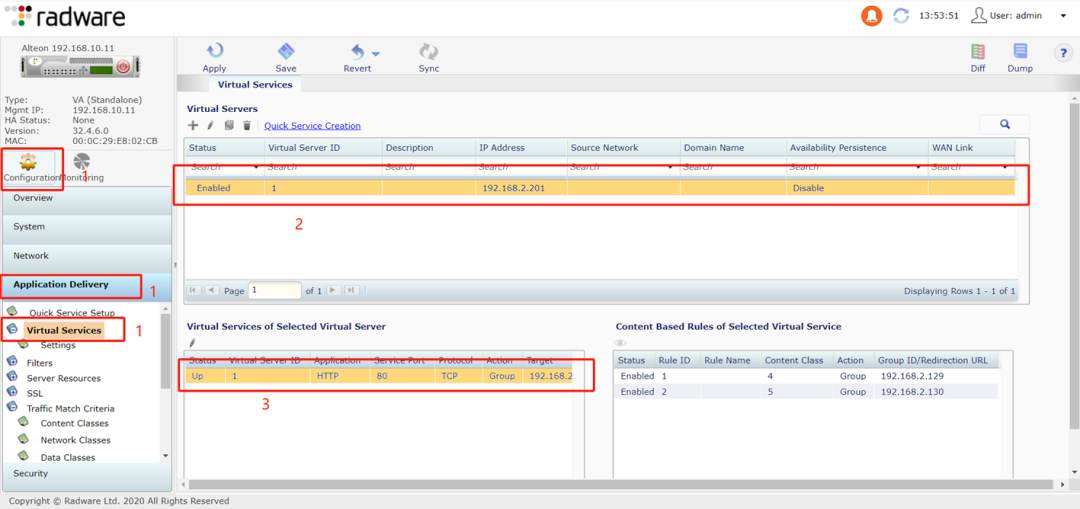Click the Save configuration icon
This screenshot has height=509, width=1080.
pos(286,52)
